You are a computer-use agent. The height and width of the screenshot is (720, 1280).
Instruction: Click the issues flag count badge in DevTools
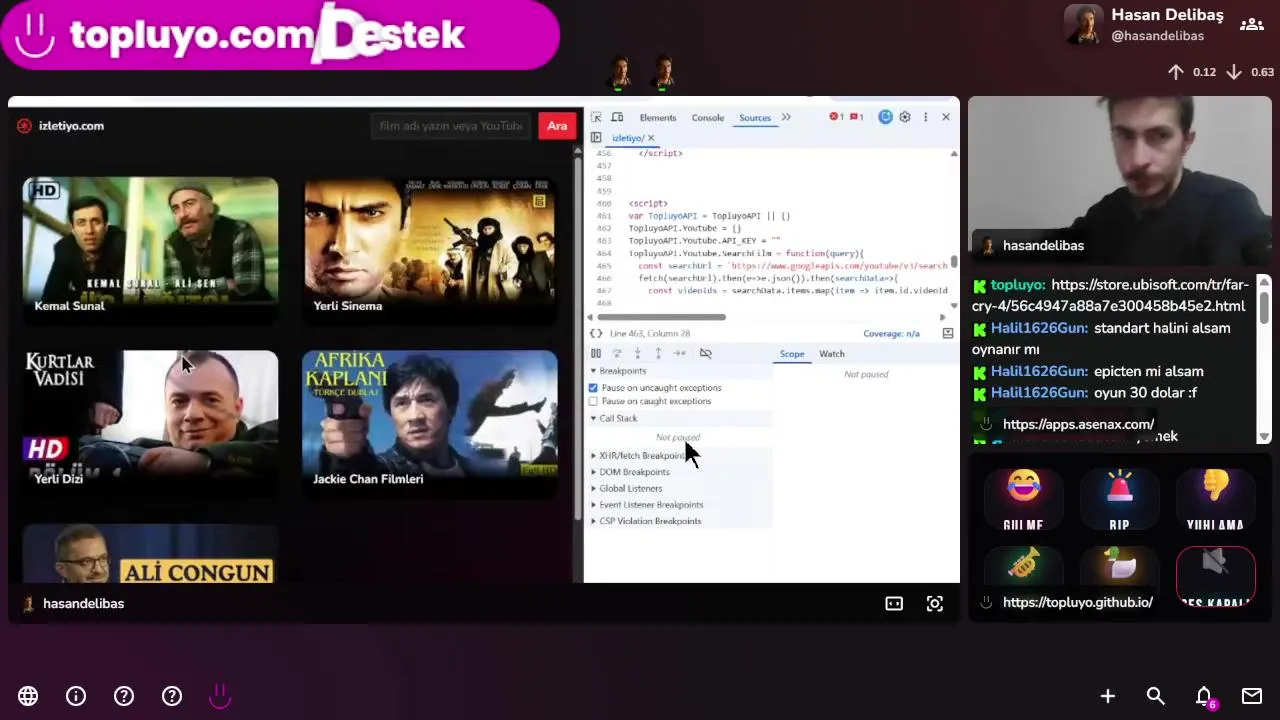click(x=856, y=117)
